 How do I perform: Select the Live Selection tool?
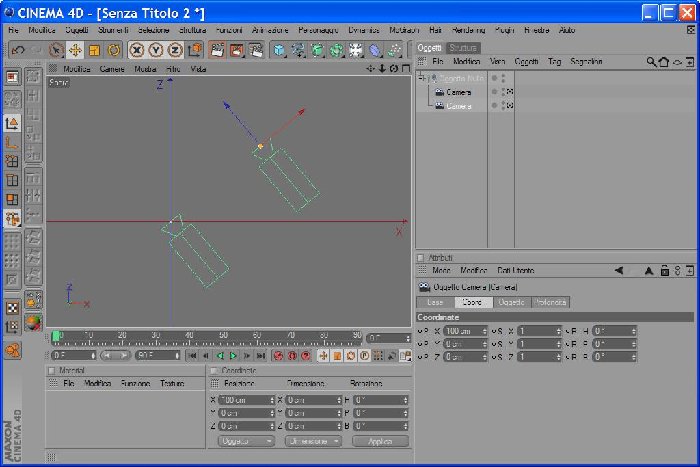(56, 50)
